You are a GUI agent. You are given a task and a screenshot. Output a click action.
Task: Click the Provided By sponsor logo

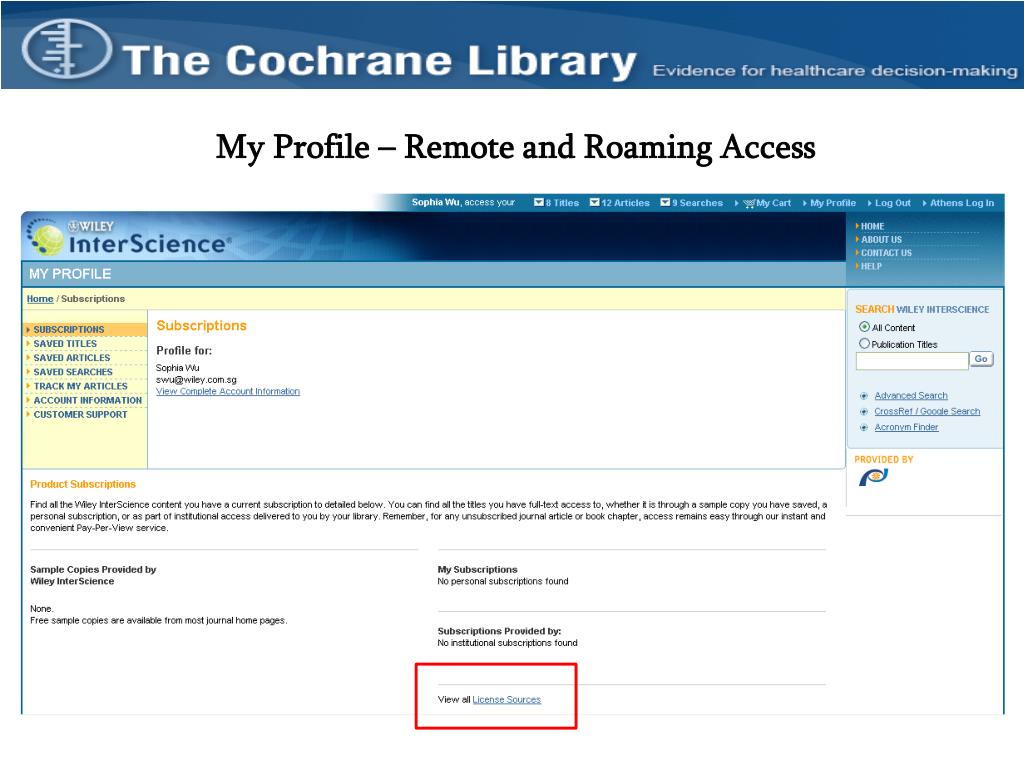[x=873, y=477]
